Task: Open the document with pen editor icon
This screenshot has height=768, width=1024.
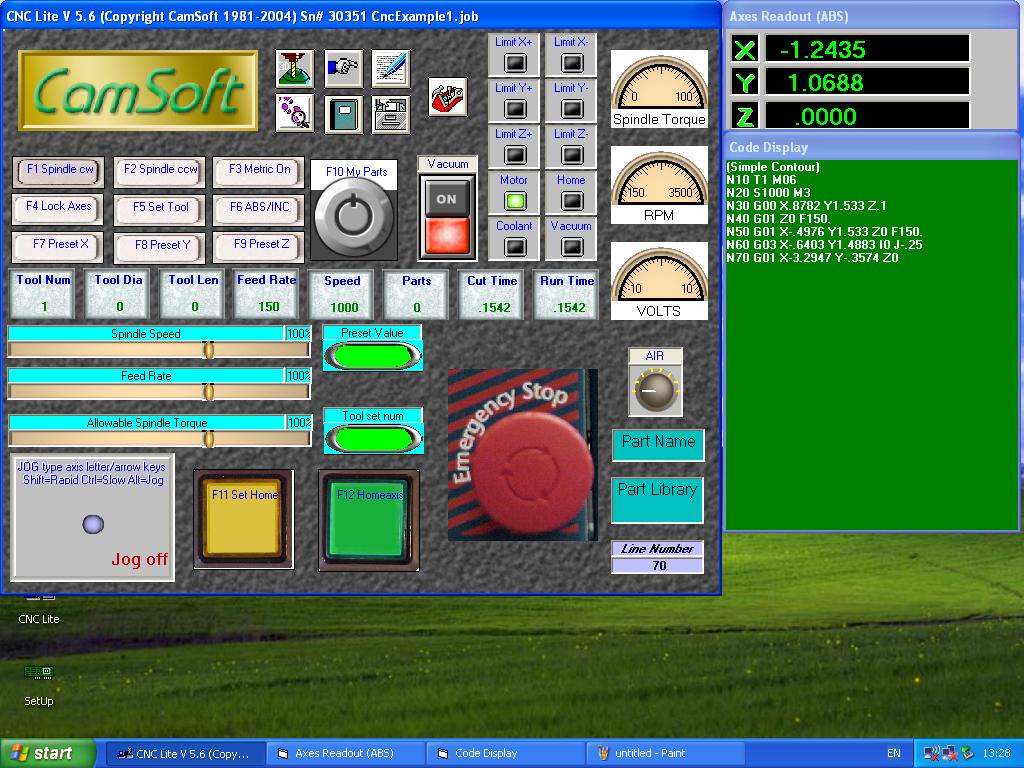Action: click(391, 68)
